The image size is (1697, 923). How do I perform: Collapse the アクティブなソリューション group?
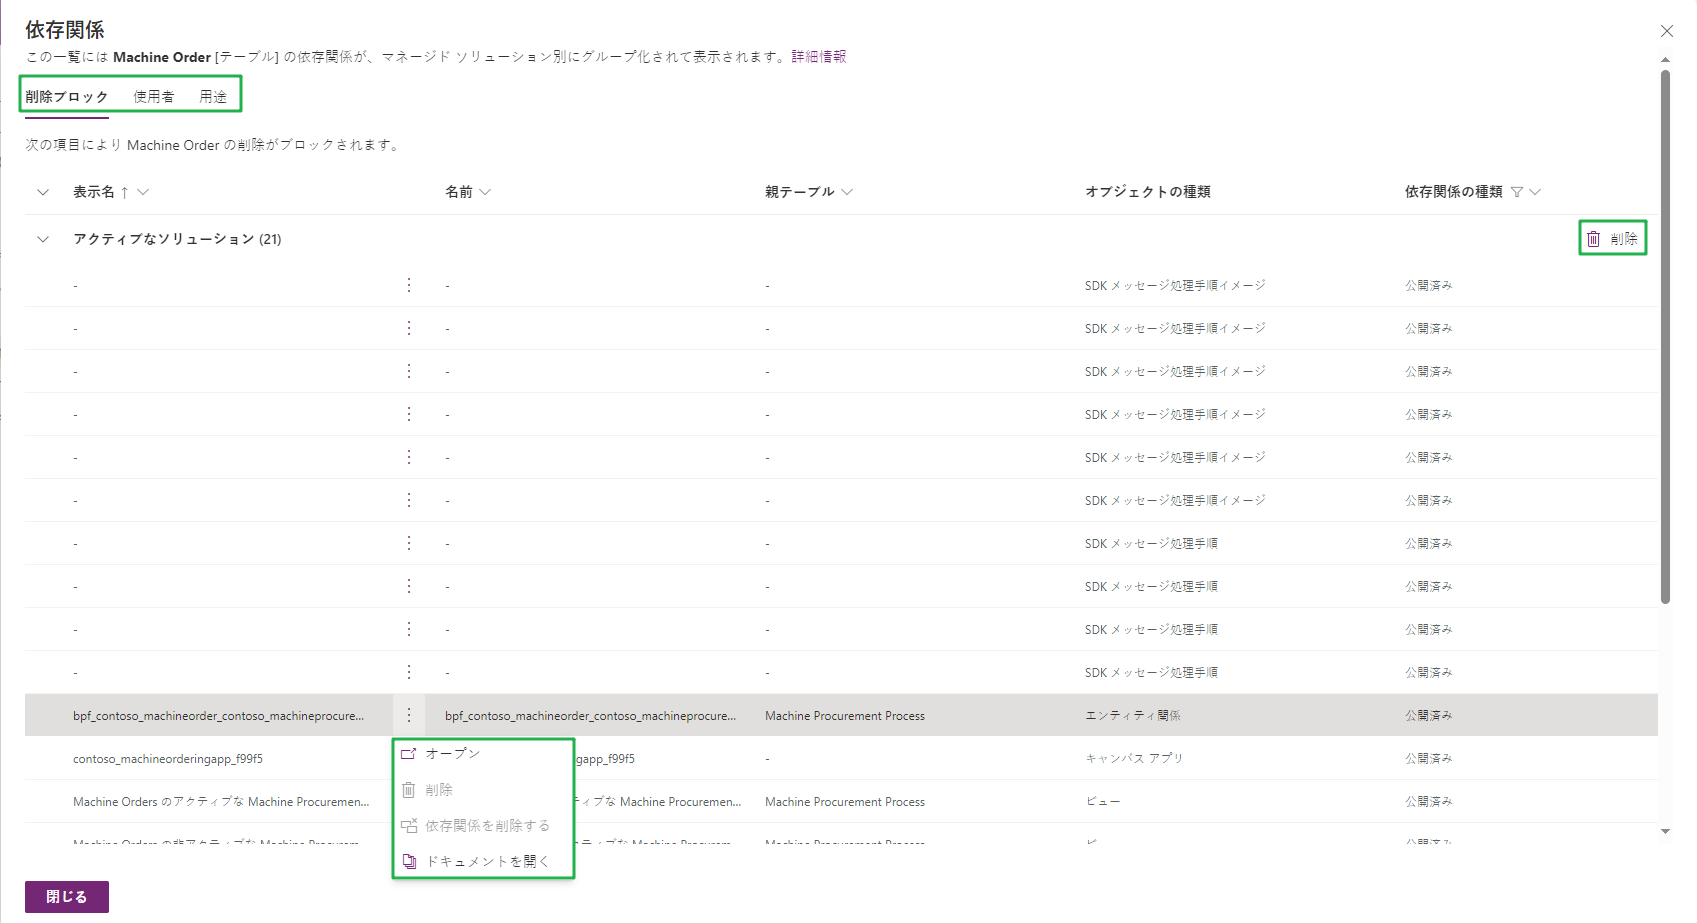point(42,239)
